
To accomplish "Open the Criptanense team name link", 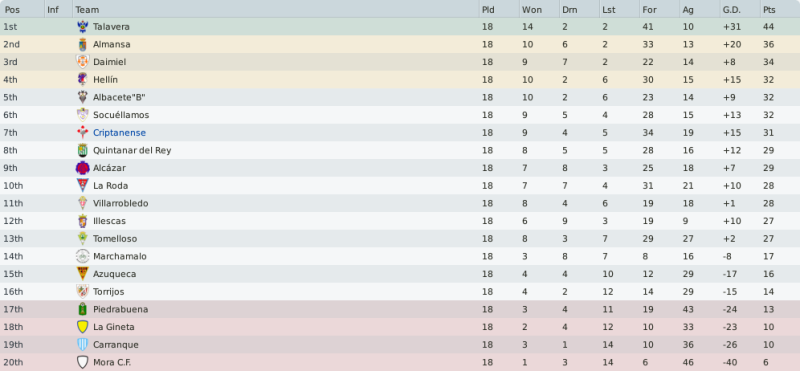I will click(119, 133).
